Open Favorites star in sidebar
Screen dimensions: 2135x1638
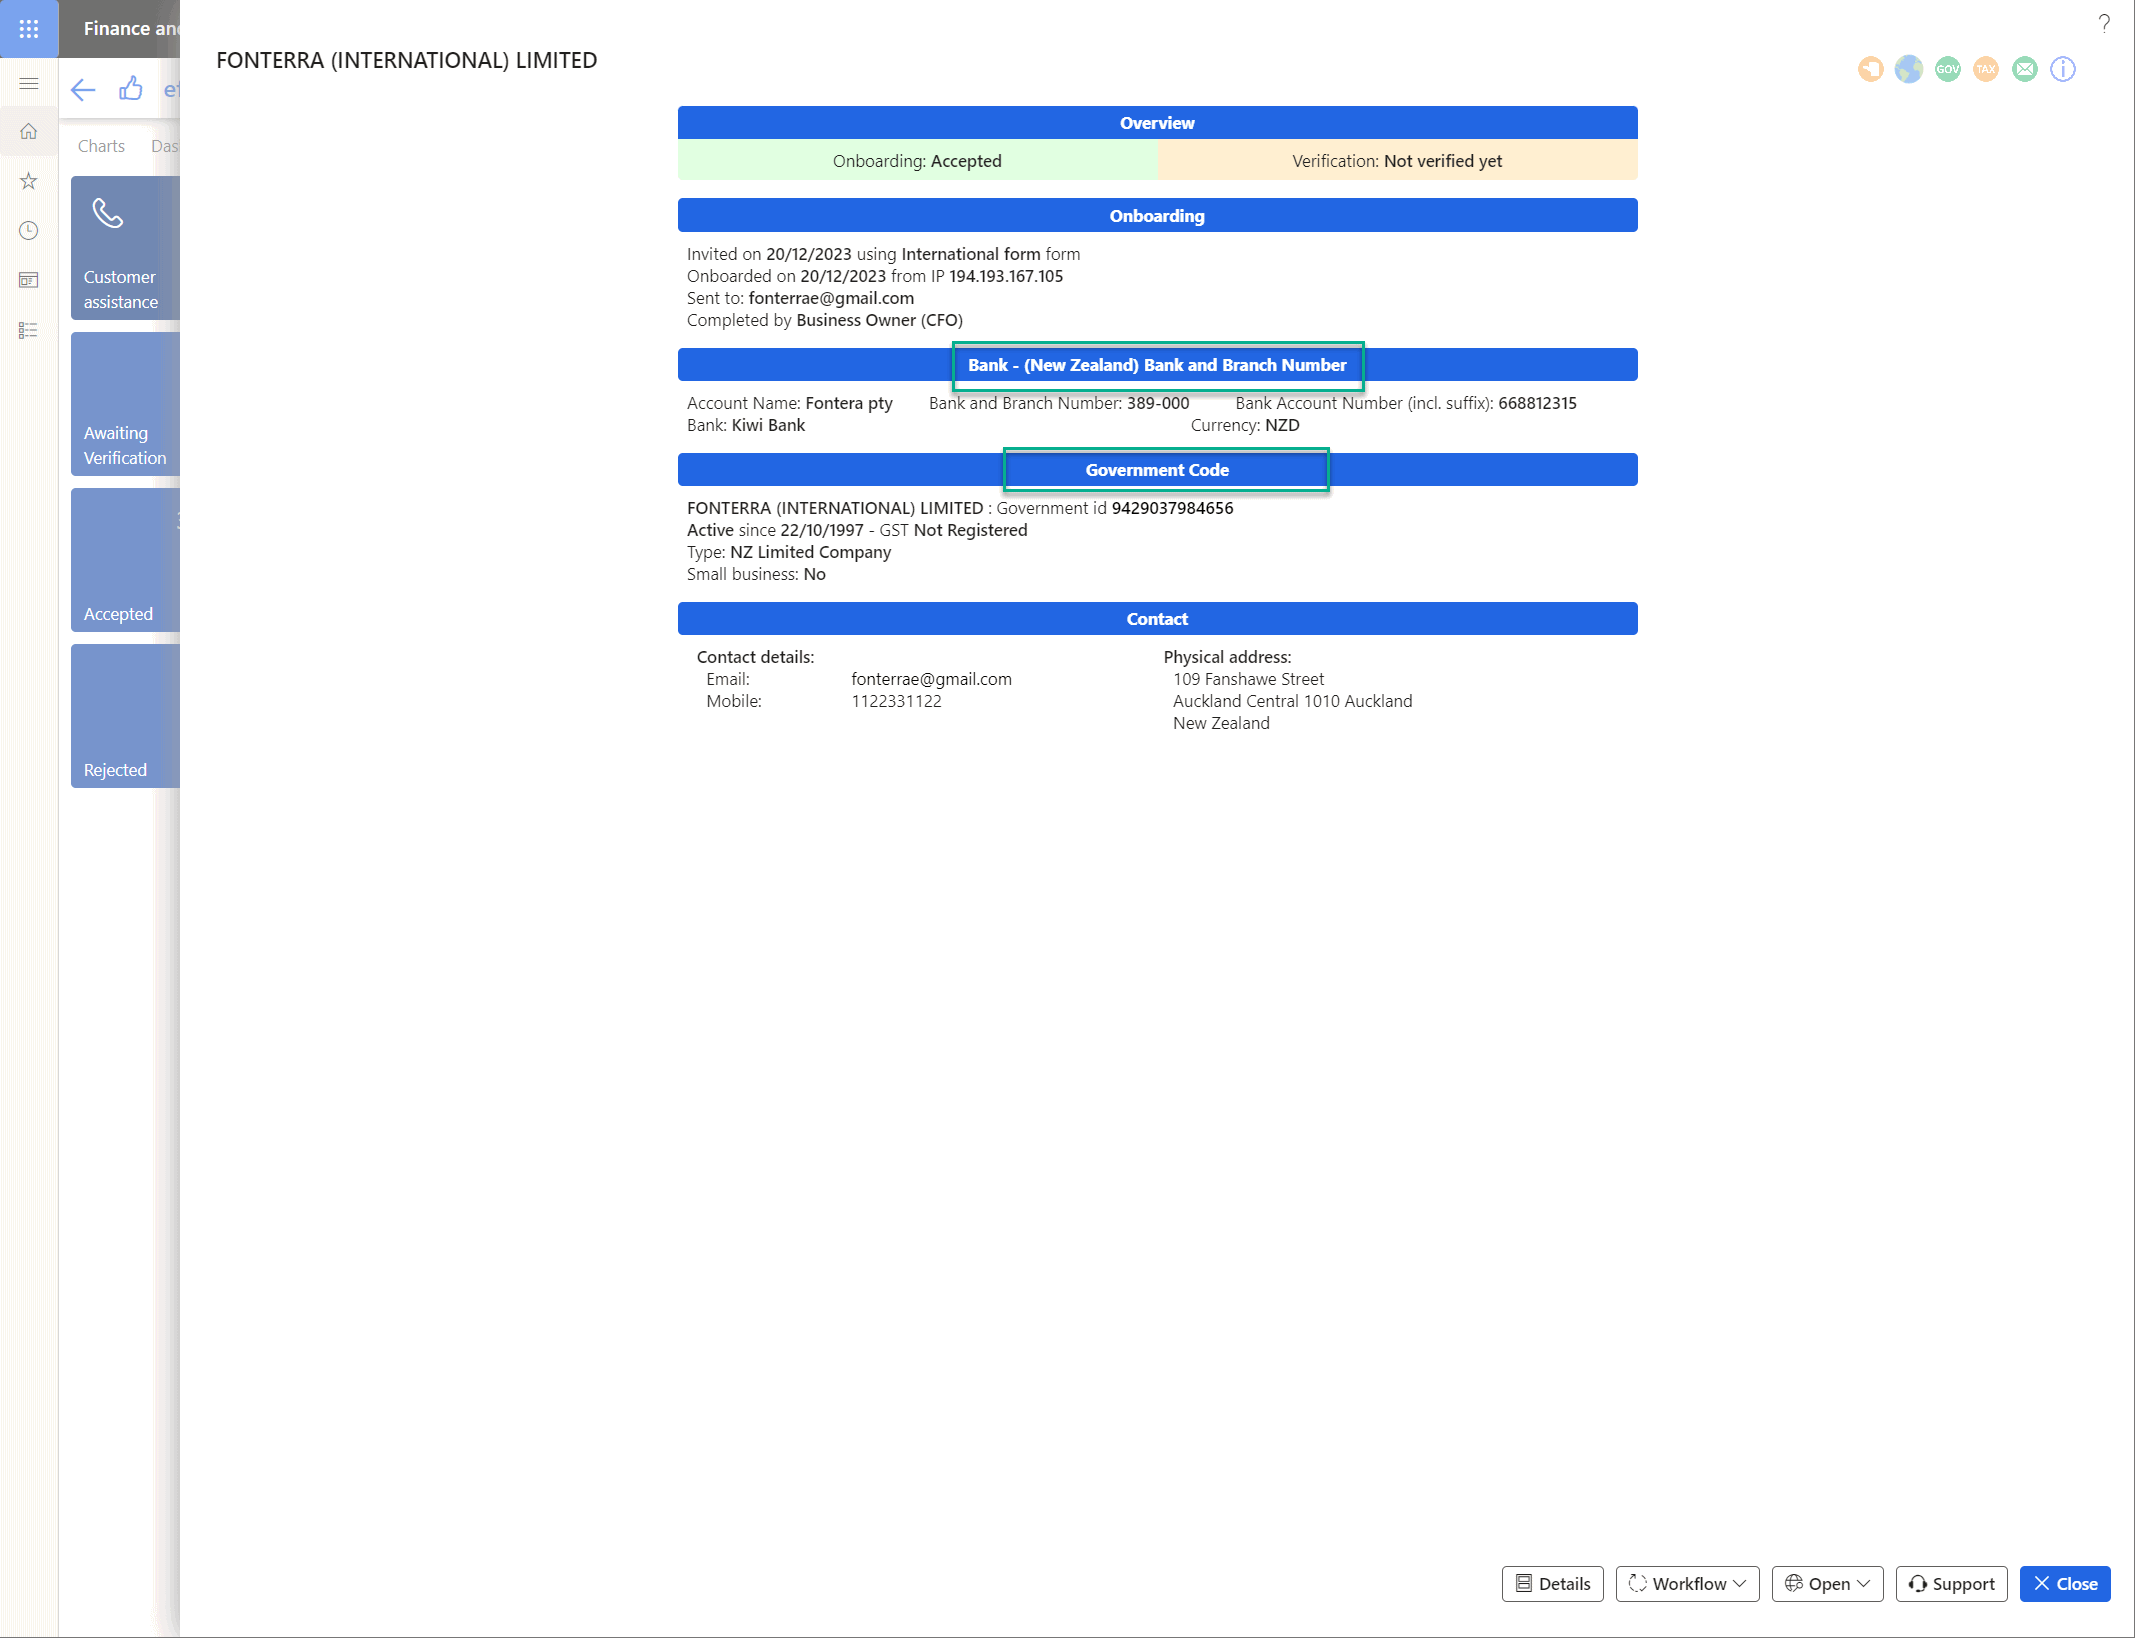tap(29, 181)
